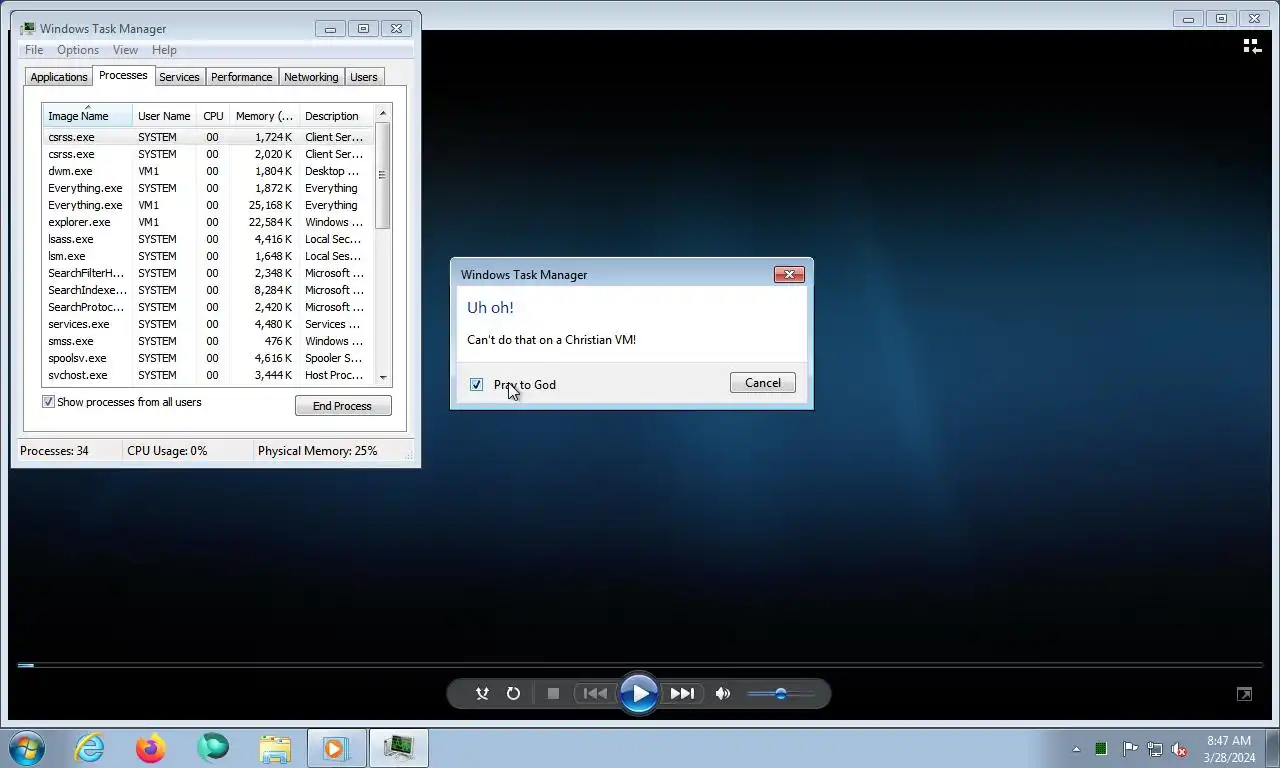Minimize the media player window

click(x=1188, y=18)
